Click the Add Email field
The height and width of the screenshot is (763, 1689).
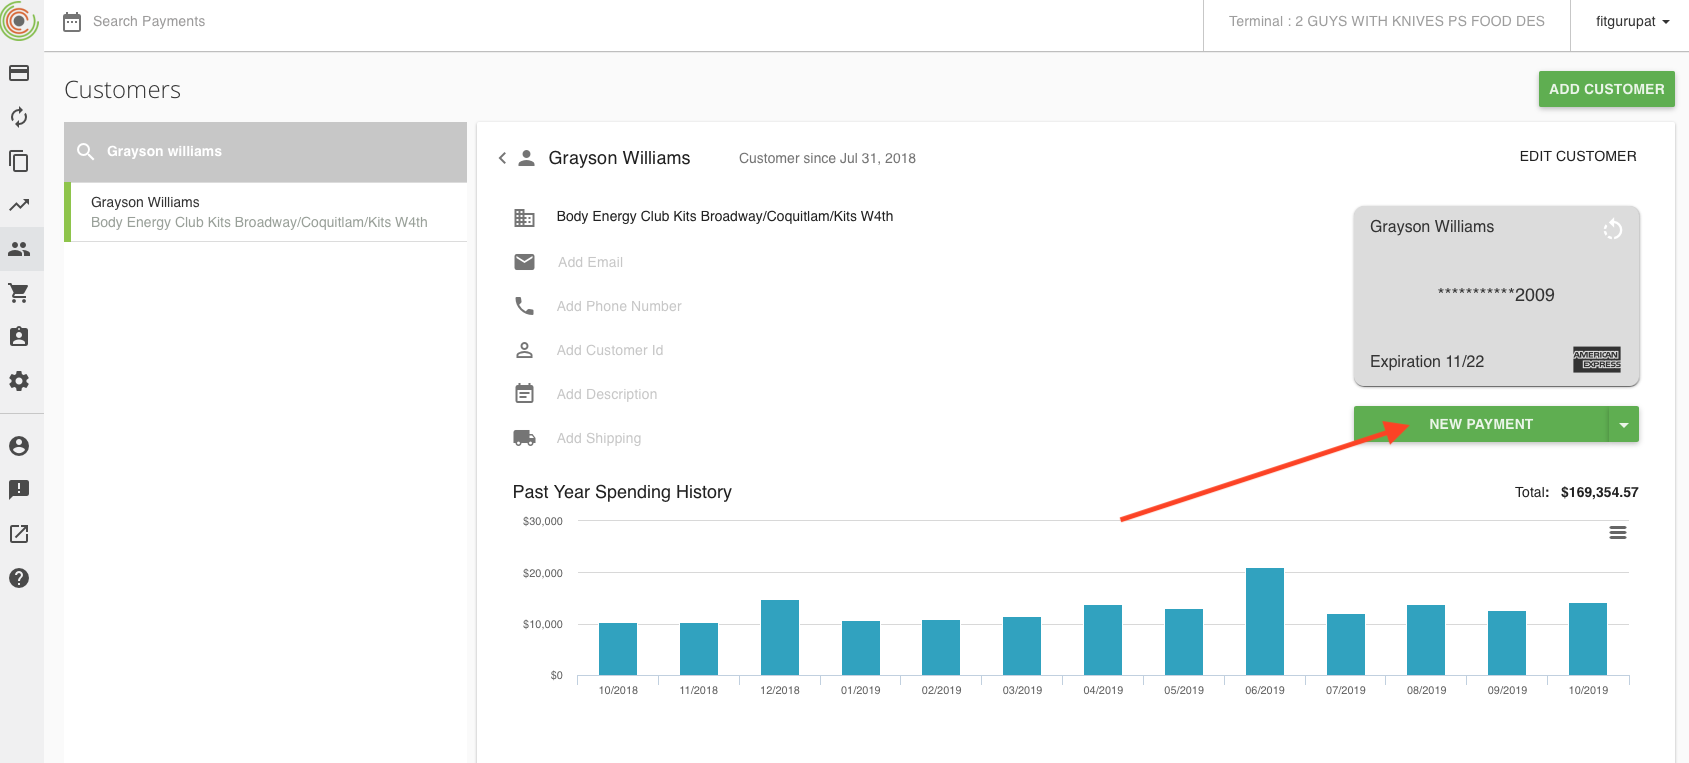point(590,262)
